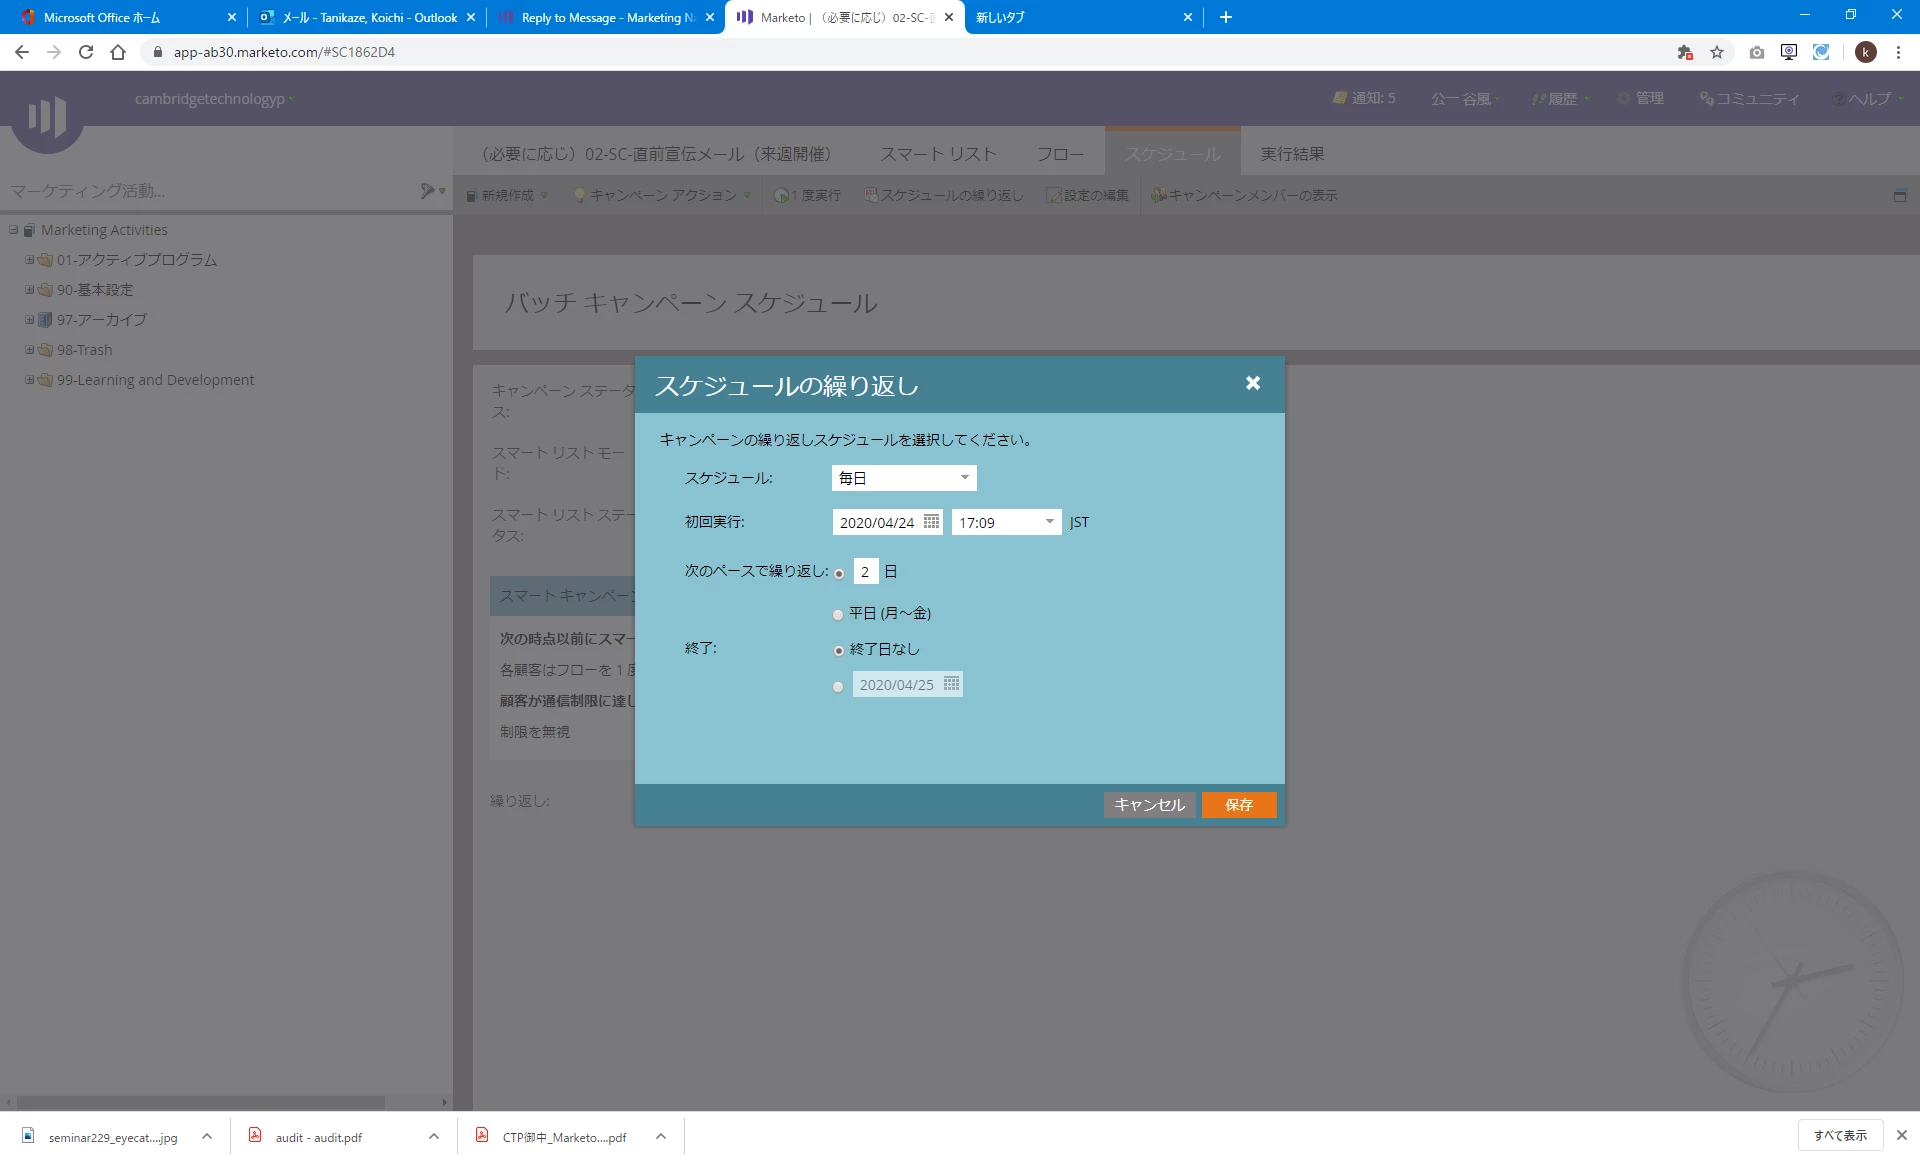
Task: Open the Chrome extensions puzzle icon
Action: pyautogui.click(x=1685, y=52)
